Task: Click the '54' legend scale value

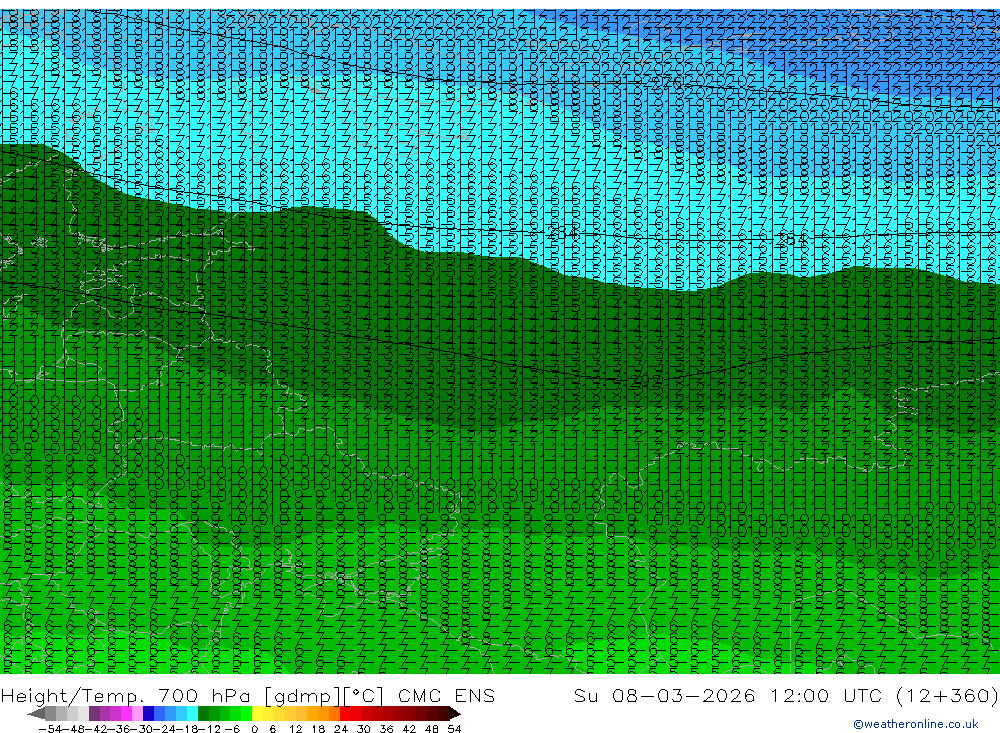Action: tap(454, 729)
